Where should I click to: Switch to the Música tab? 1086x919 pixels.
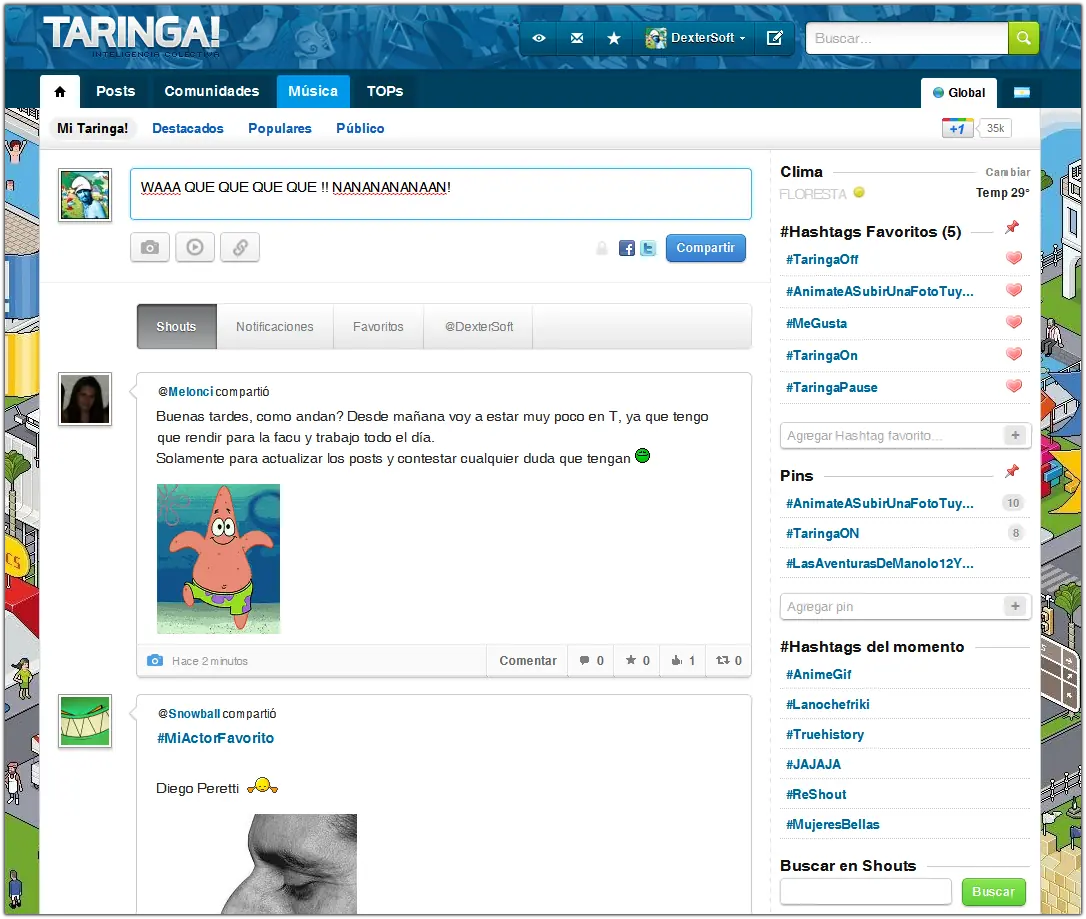point(313,91)
